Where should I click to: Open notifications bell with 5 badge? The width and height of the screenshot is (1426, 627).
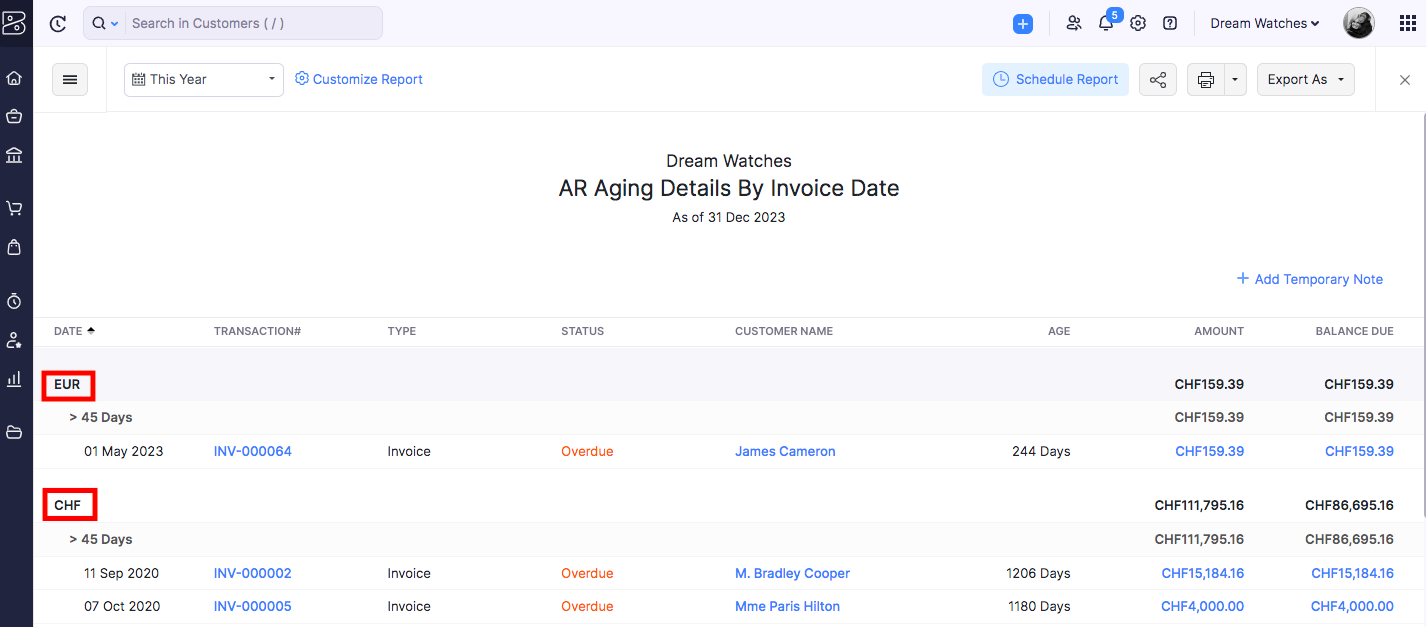pos(1107,22)
